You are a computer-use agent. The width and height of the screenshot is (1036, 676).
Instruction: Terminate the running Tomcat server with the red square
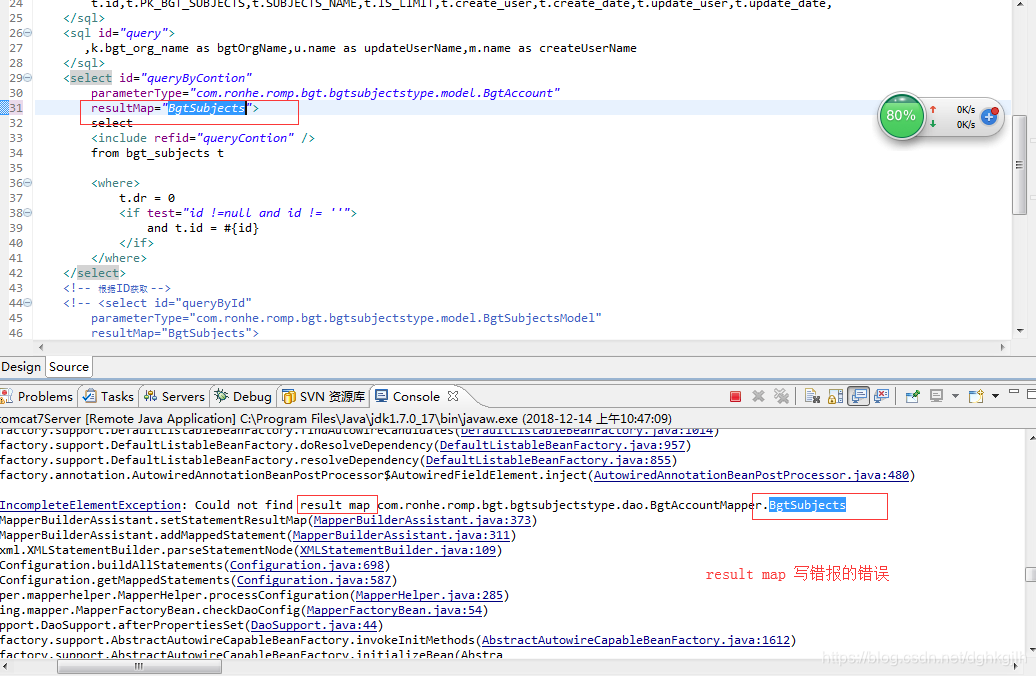coord(735,396)
